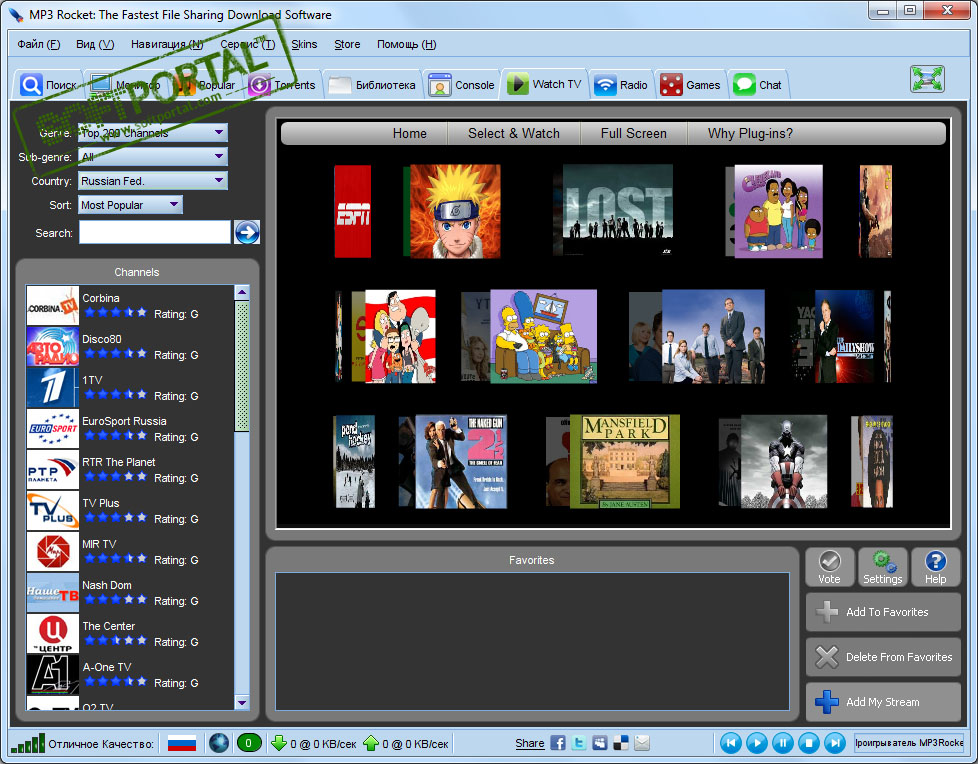This screenshot has height=764, width=978.
Task: Click the previous track player button
Action: point(730,743)
